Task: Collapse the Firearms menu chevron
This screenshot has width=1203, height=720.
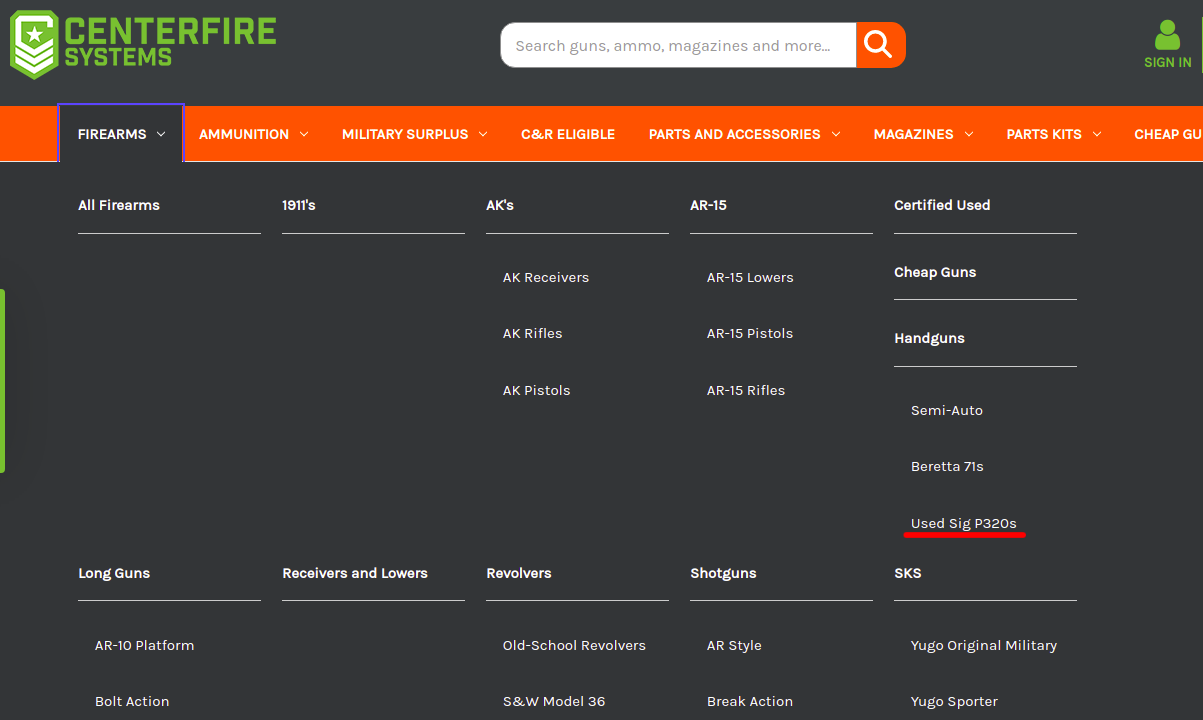Action: click(161, 134)
